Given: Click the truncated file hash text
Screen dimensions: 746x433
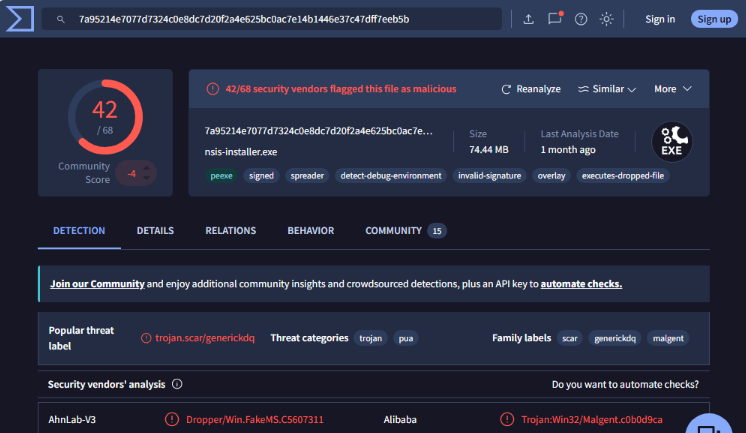Looking at the screenshot, I should pos(319,131).
